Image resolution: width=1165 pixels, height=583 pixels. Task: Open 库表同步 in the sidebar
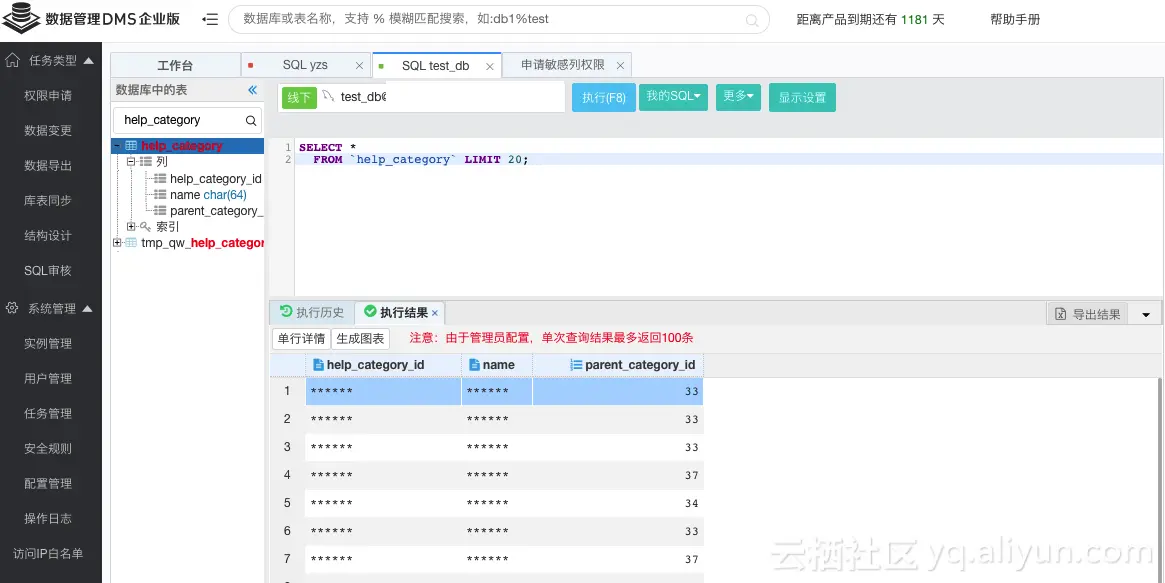[x=48, y=201]
